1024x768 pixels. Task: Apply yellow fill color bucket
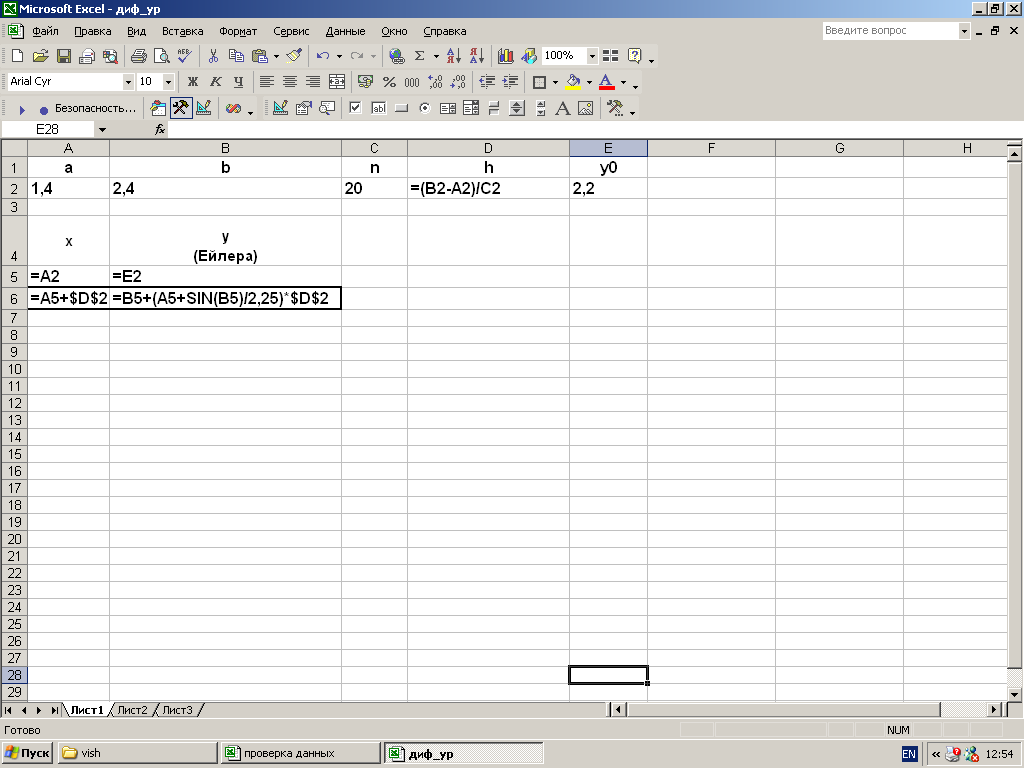(573, 82)
